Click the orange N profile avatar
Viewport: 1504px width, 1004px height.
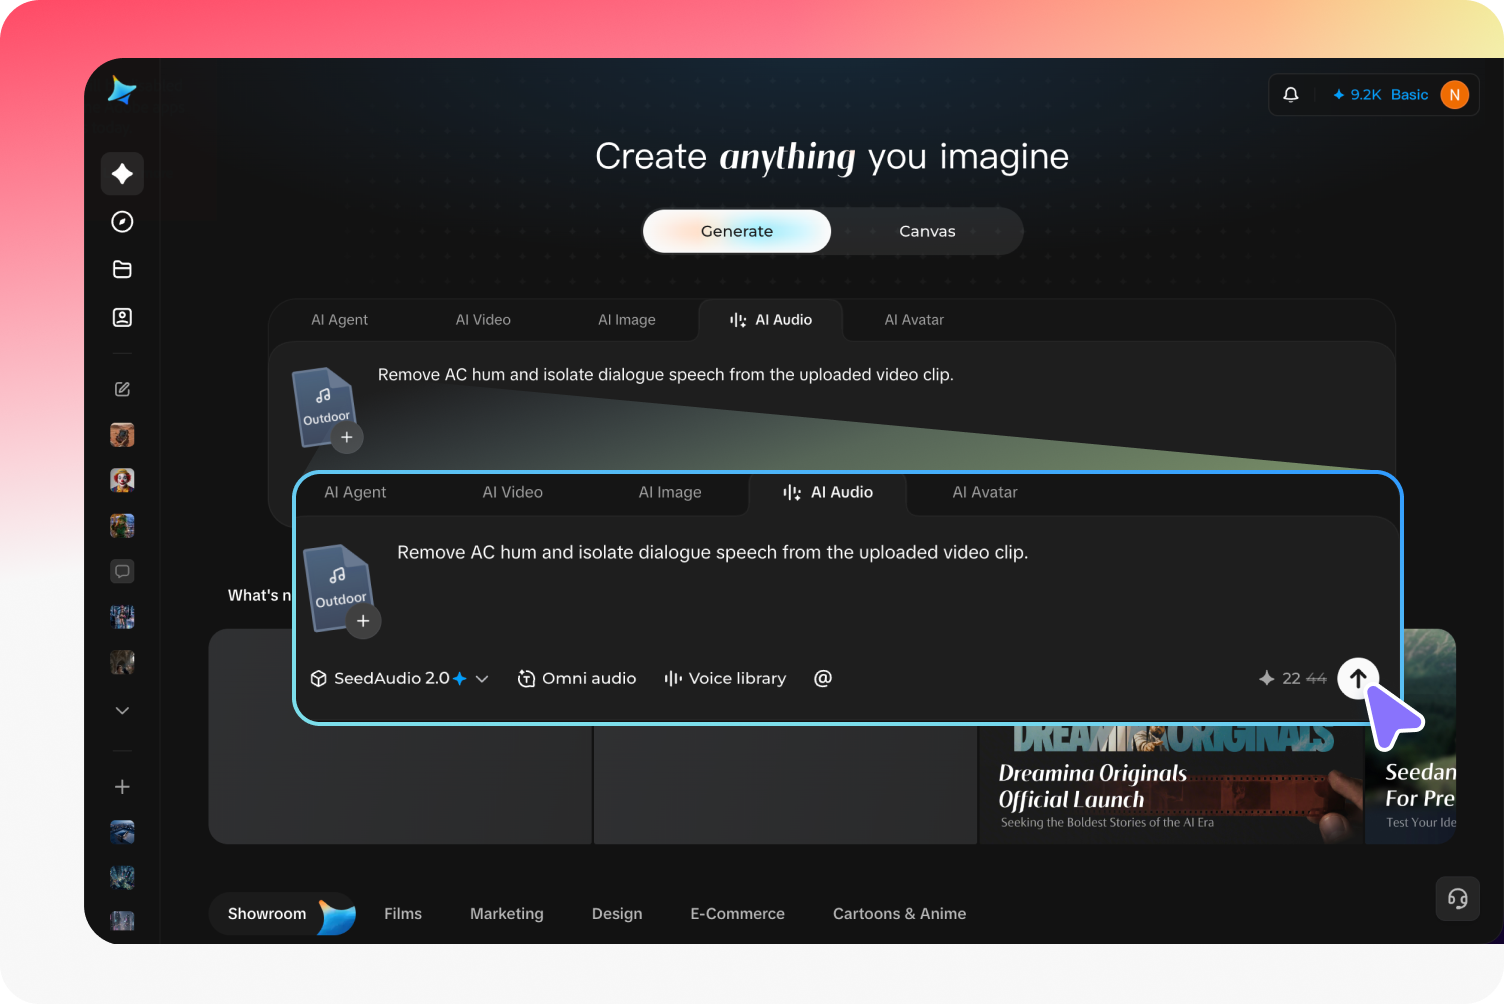(1455, 95)
